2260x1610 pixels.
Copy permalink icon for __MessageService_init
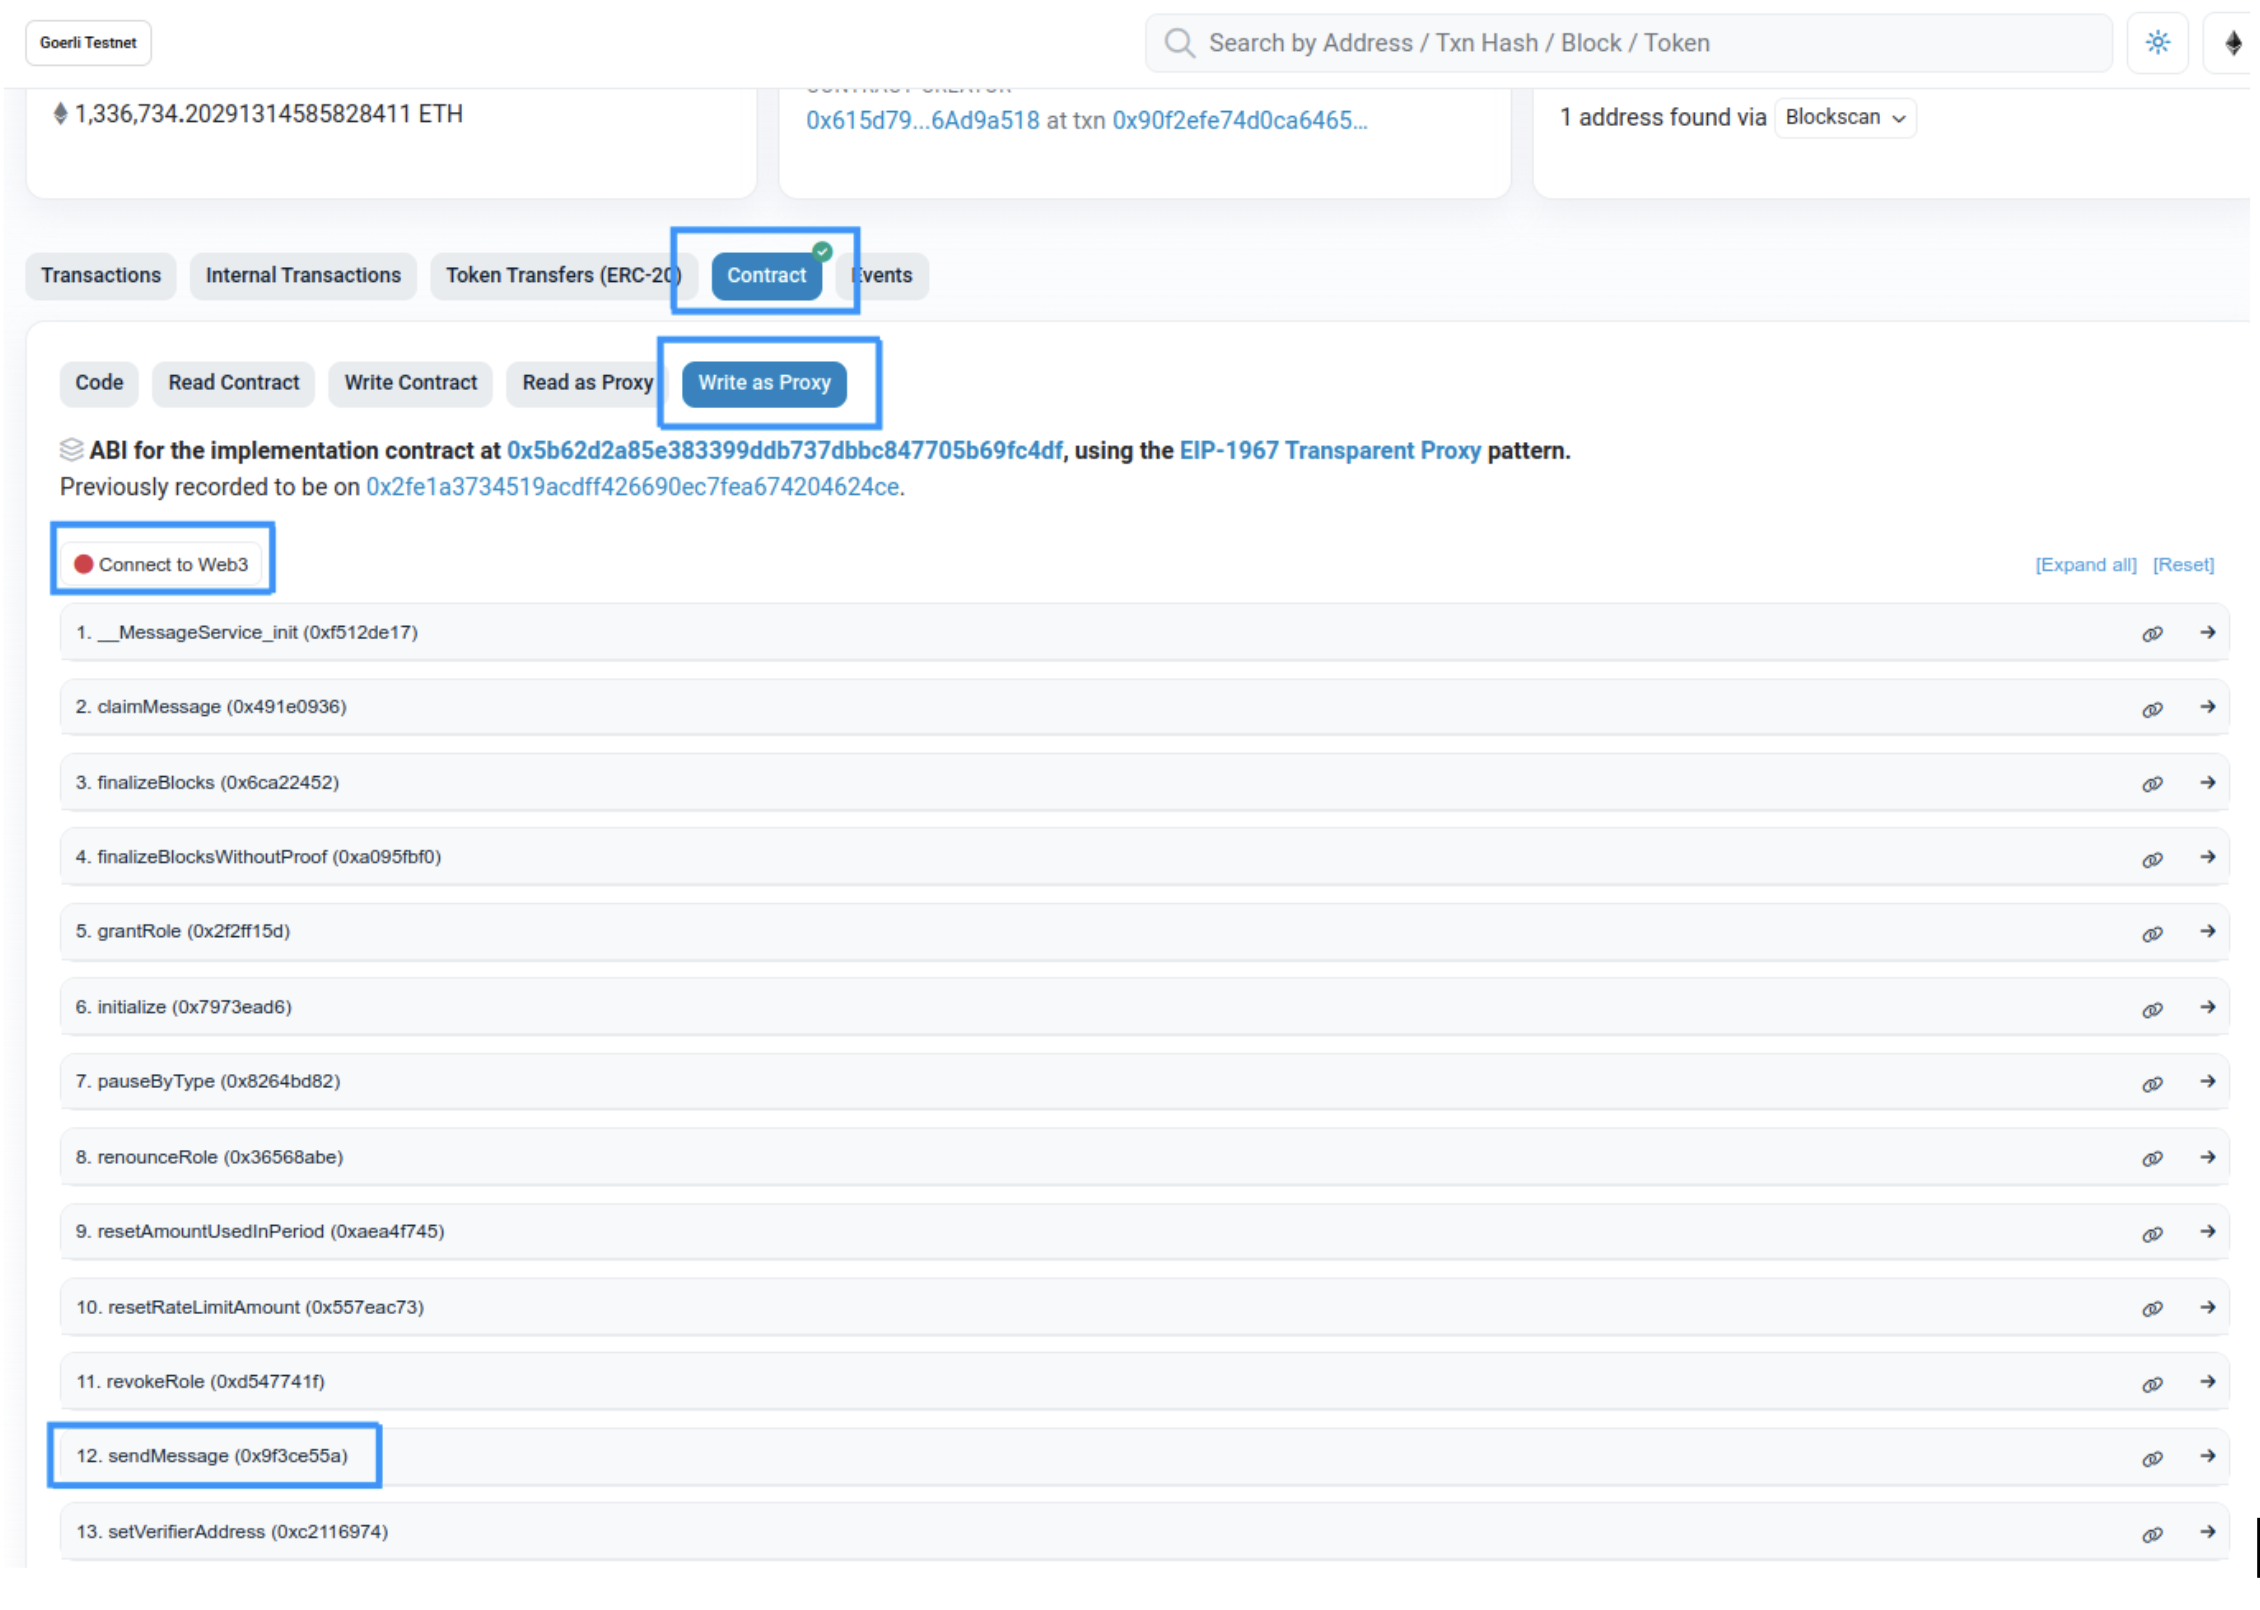tap(2152, 634)
